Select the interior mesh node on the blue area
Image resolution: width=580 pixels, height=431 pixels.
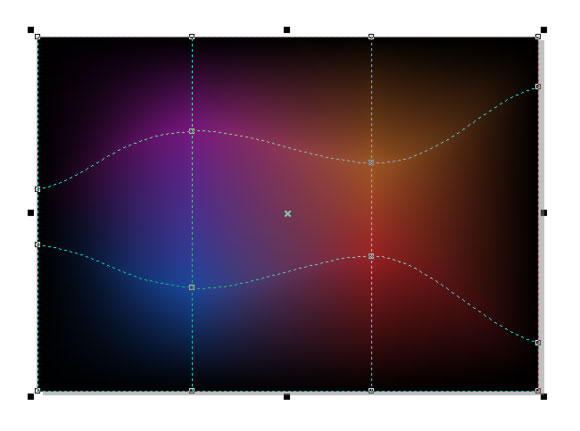192,287
